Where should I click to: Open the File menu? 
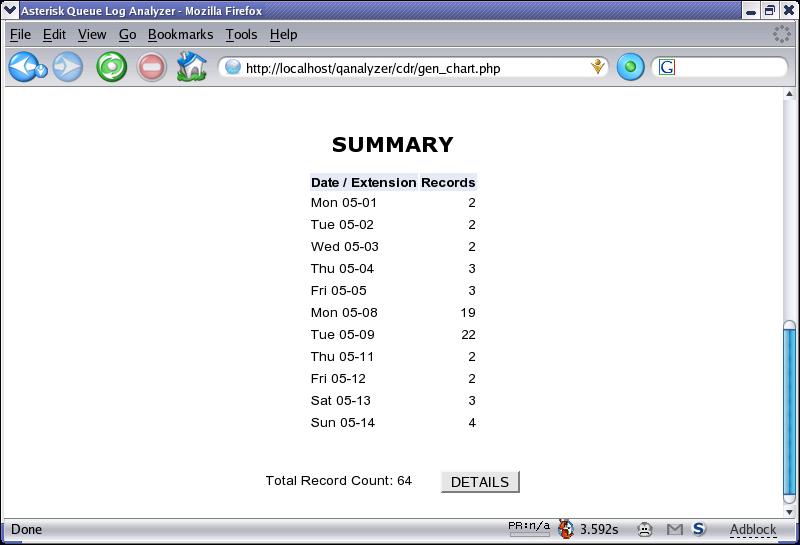pos(20,34)
